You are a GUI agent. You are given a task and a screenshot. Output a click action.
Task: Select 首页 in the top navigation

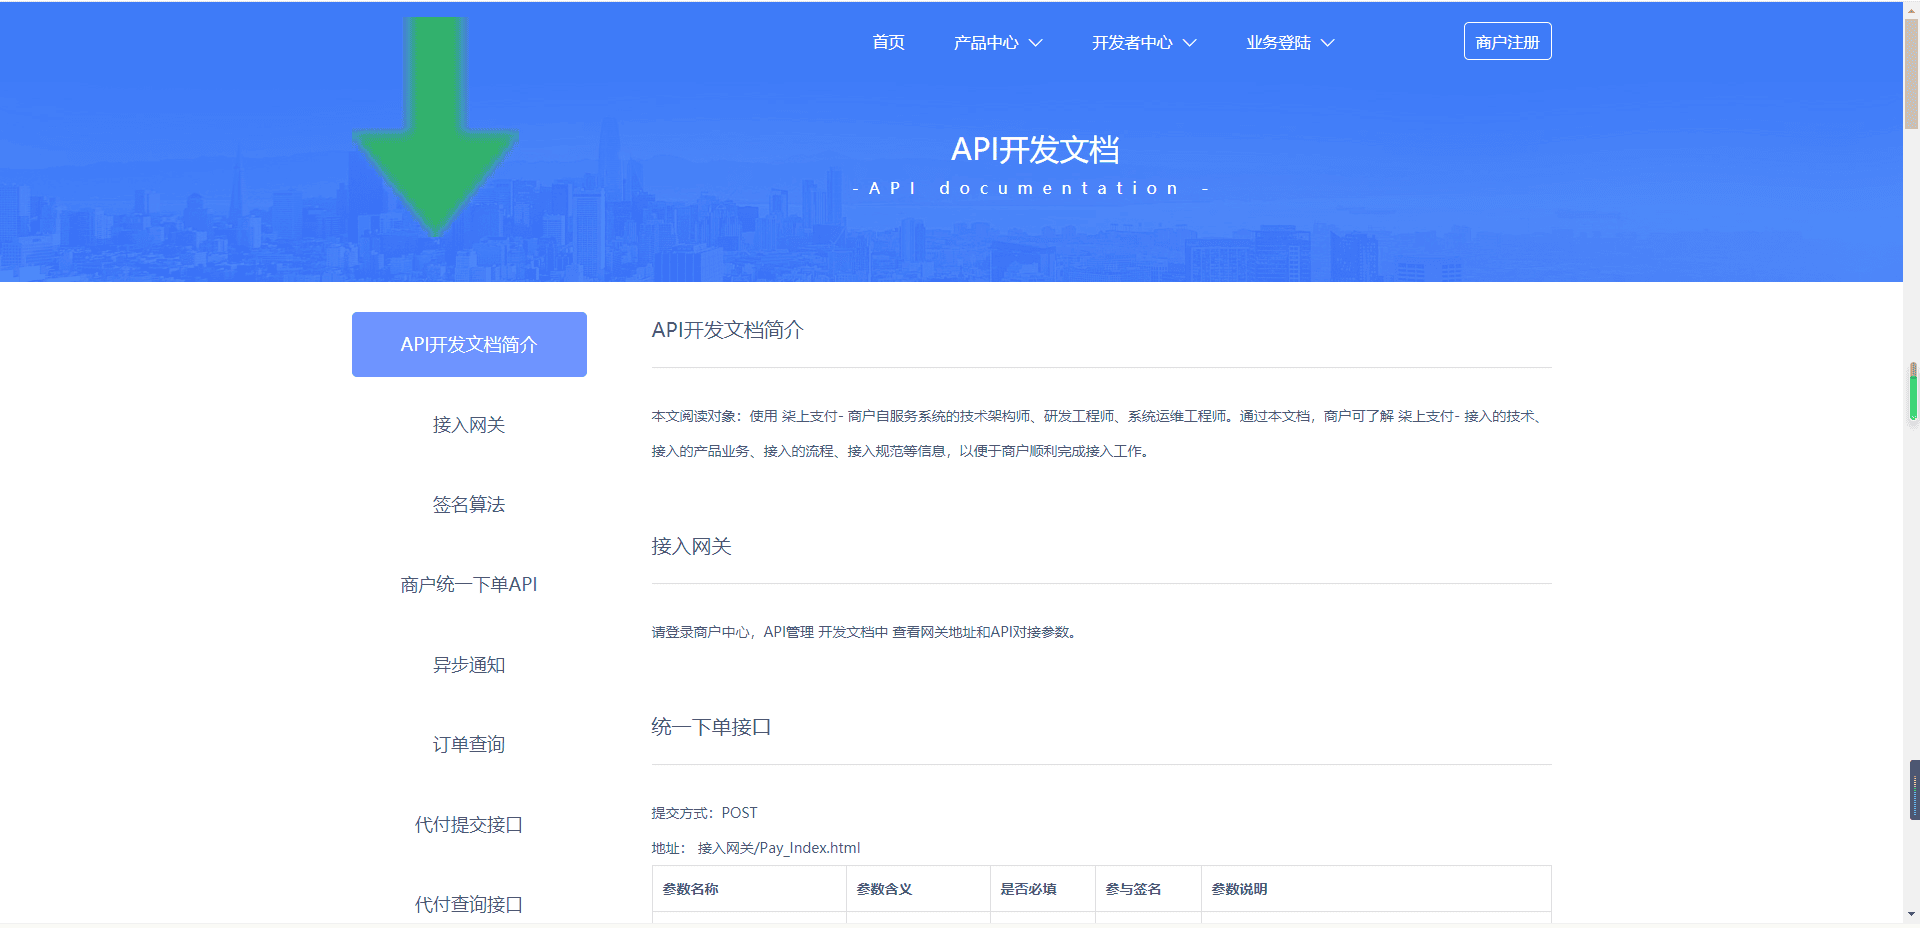click(886, 42)
